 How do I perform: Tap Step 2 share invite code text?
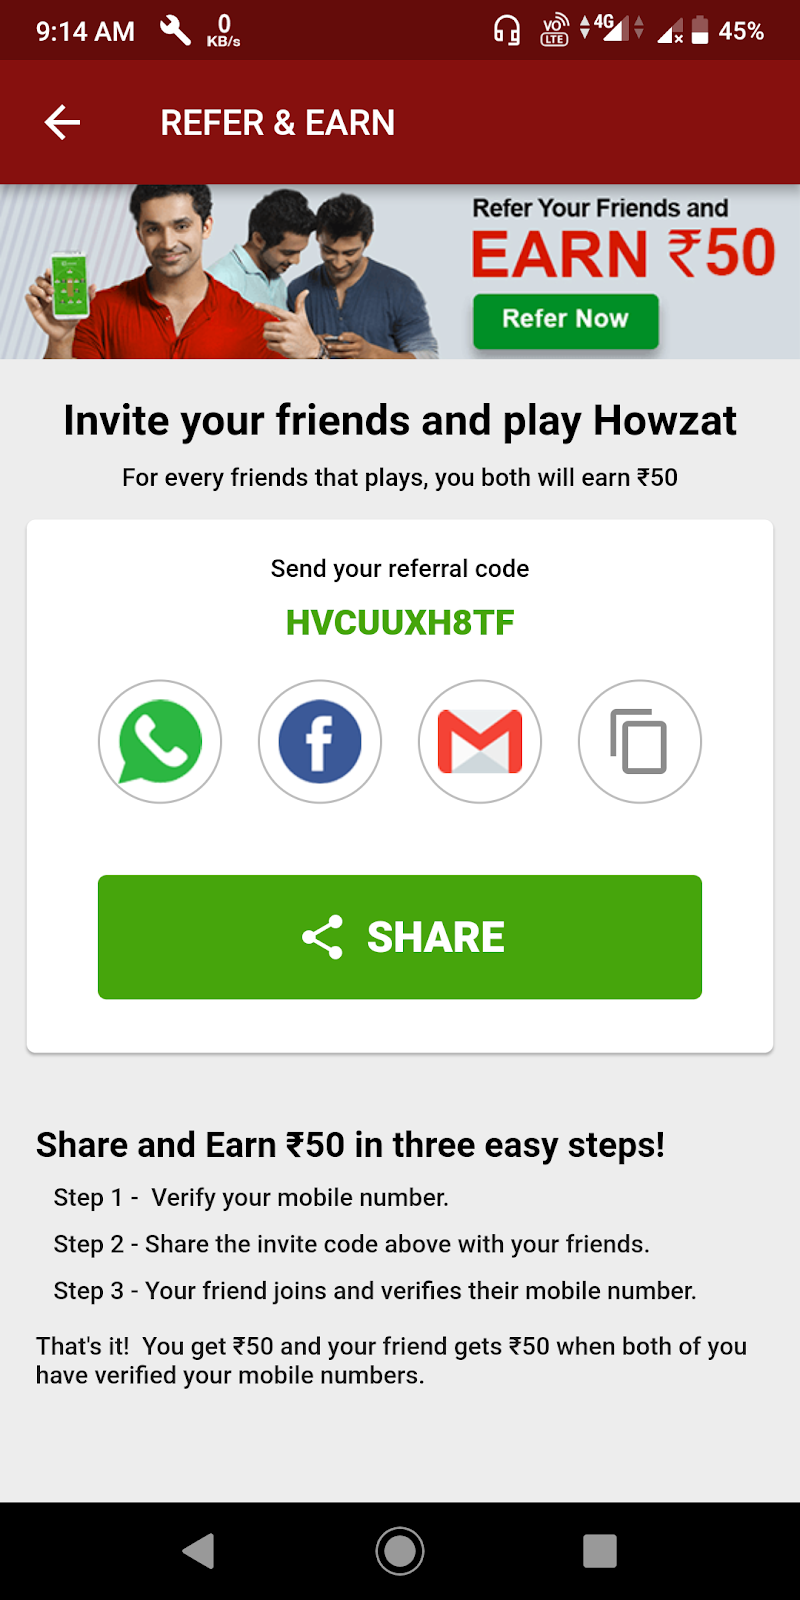[352, 1244]
